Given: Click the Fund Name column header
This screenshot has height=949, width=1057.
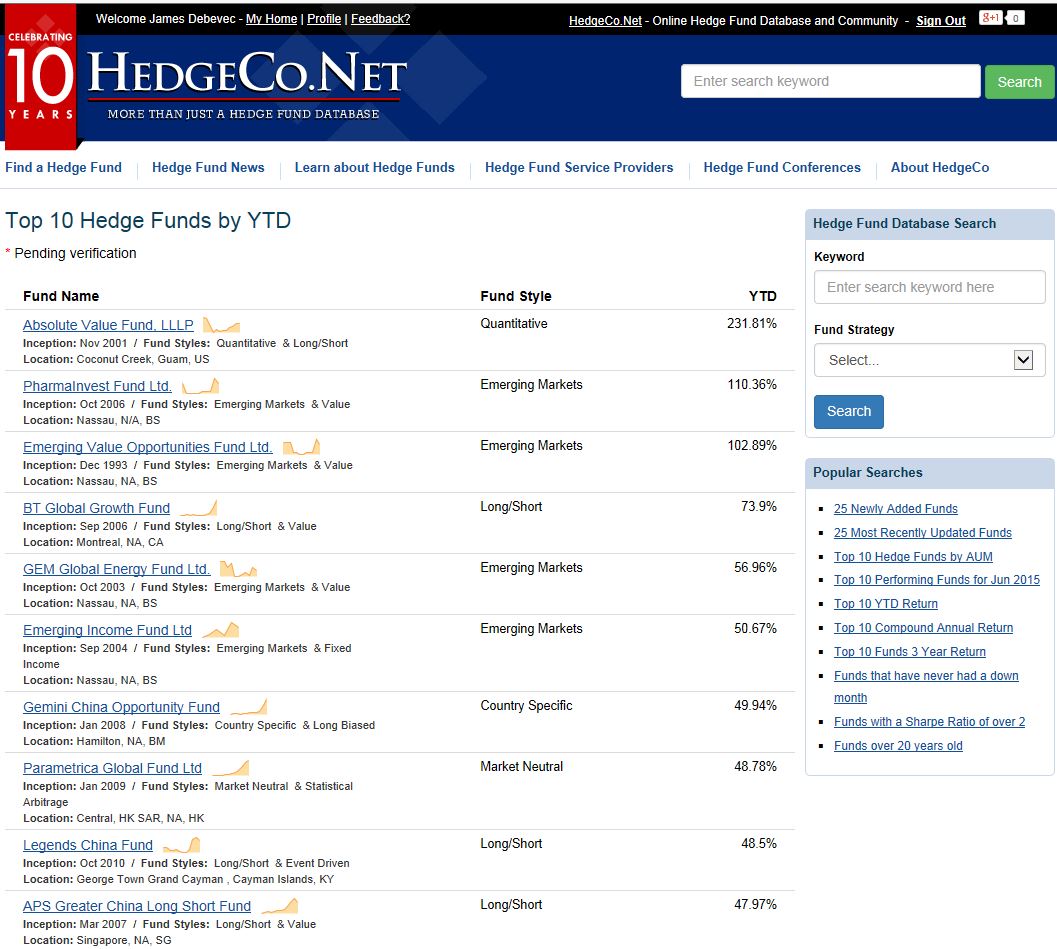Looking at the screenshot, I should (x=61, y=296).
